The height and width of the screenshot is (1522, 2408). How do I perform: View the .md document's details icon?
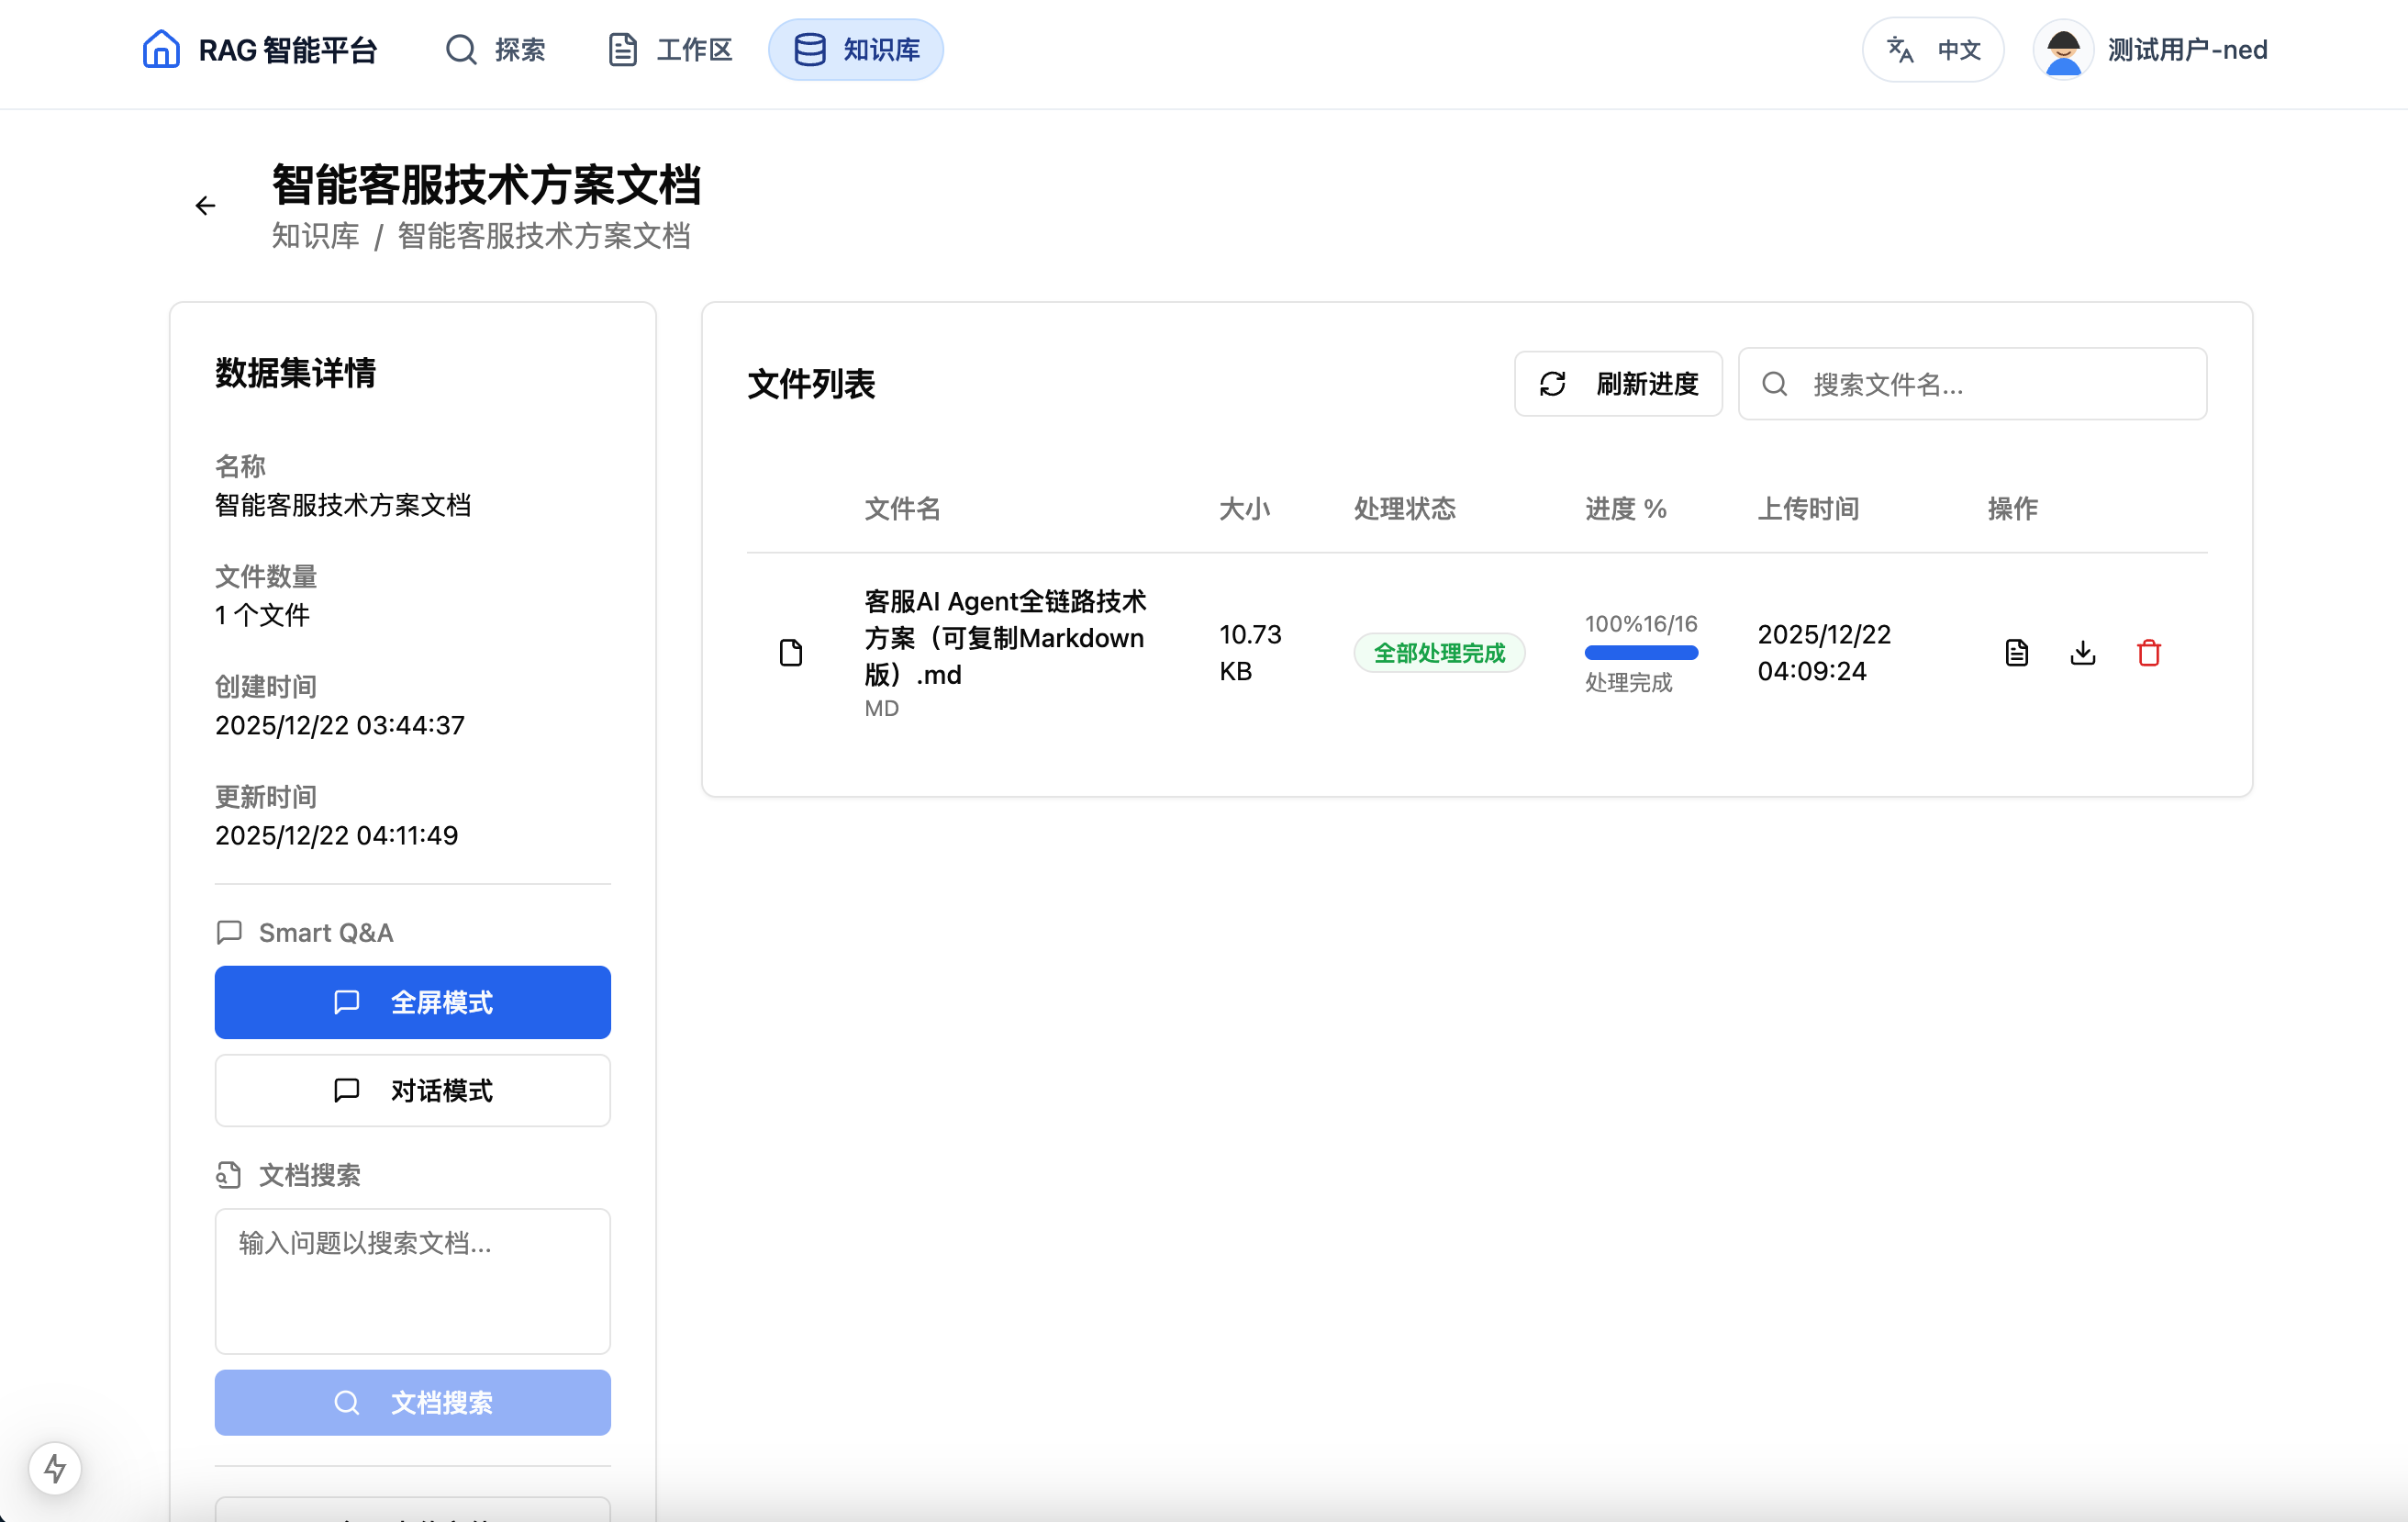2017,653
